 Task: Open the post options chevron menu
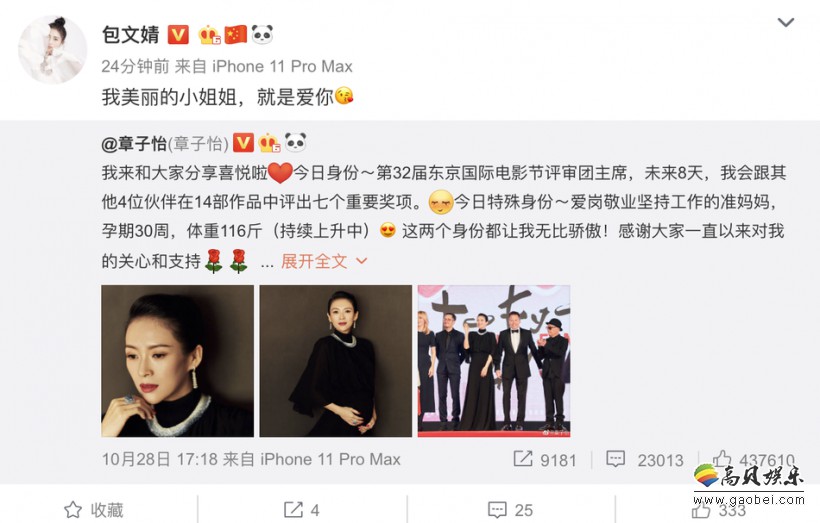[x=785, y=22]
